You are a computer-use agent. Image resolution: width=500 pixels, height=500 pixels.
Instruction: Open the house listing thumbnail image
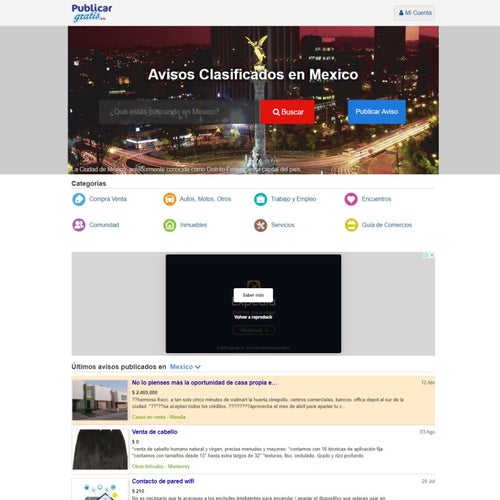tap(100, 400)
